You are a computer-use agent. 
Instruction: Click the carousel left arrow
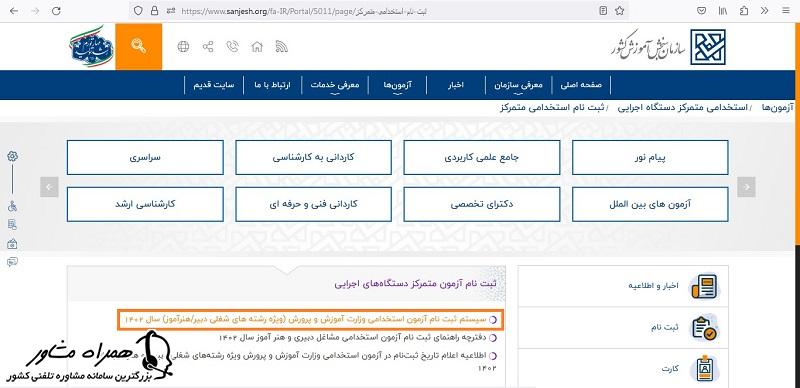[x=49, y=187]
